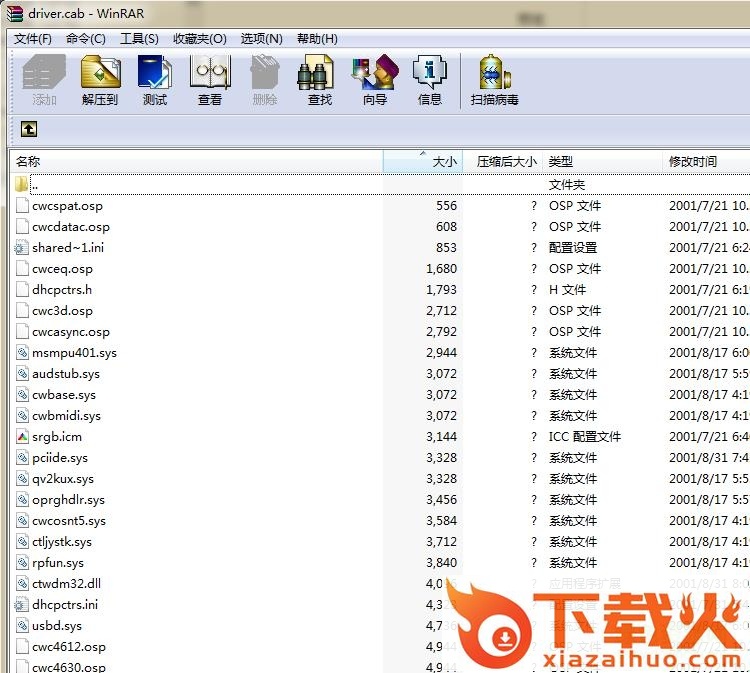The width and height of the screenshot is (750, 673).
Task: Click the msmpu401.sys file icon
Action: click(22, 353)
